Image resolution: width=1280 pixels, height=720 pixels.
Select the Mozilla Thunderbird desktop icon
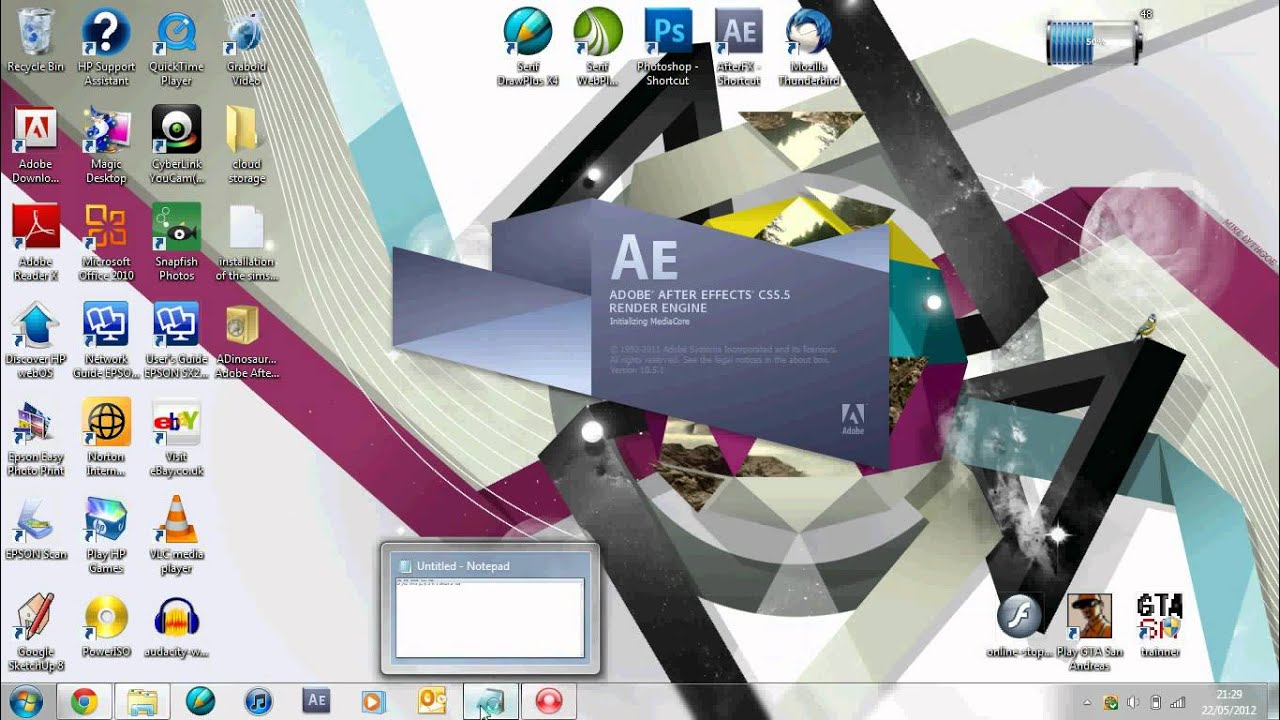coord(808,47)
